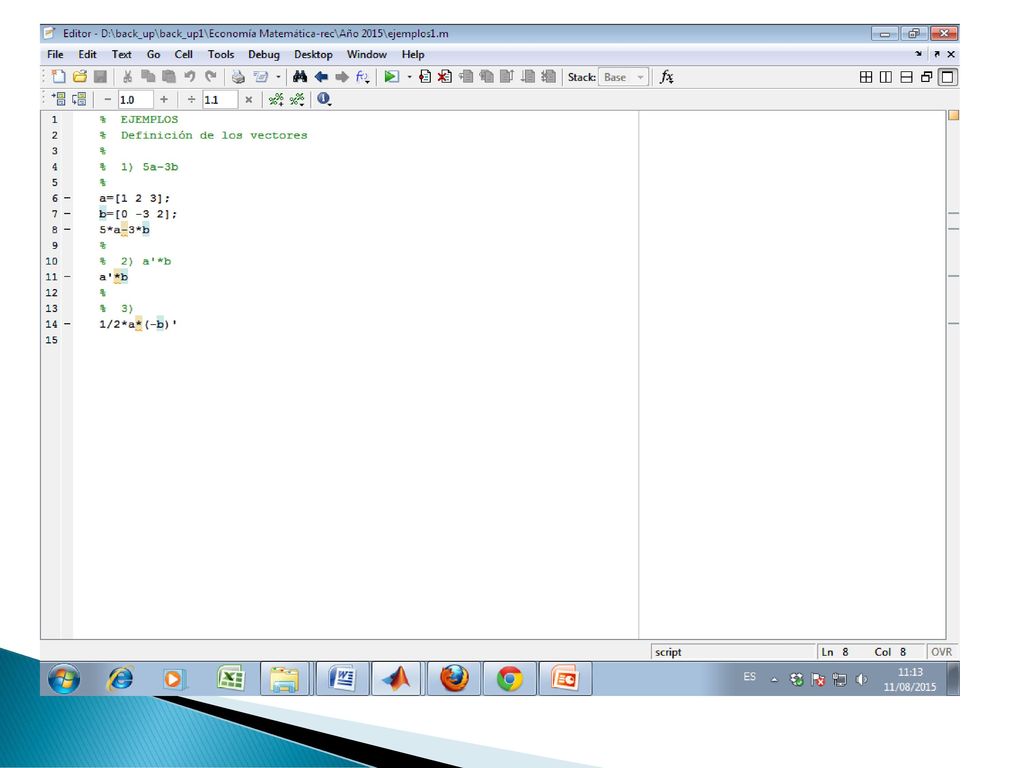Screen dimensions: 1024x768
Task: Open the show functions fx dropdown
Action: pyautogui.click(x=362, y=77)
